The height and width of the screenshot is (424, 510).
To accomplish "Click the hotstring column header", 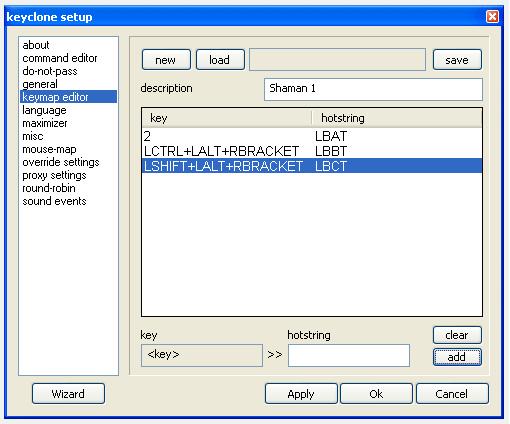I will (x=397, y=118).
